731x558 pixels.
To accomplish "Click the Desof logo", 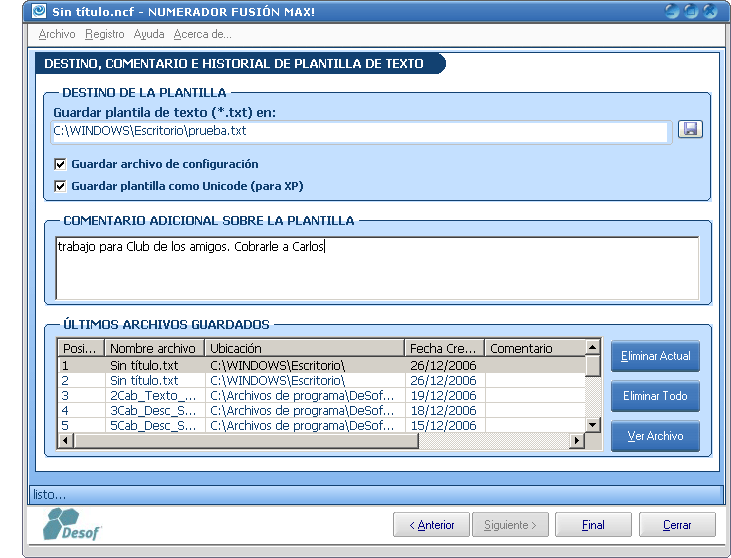I will tap(71, 524).
